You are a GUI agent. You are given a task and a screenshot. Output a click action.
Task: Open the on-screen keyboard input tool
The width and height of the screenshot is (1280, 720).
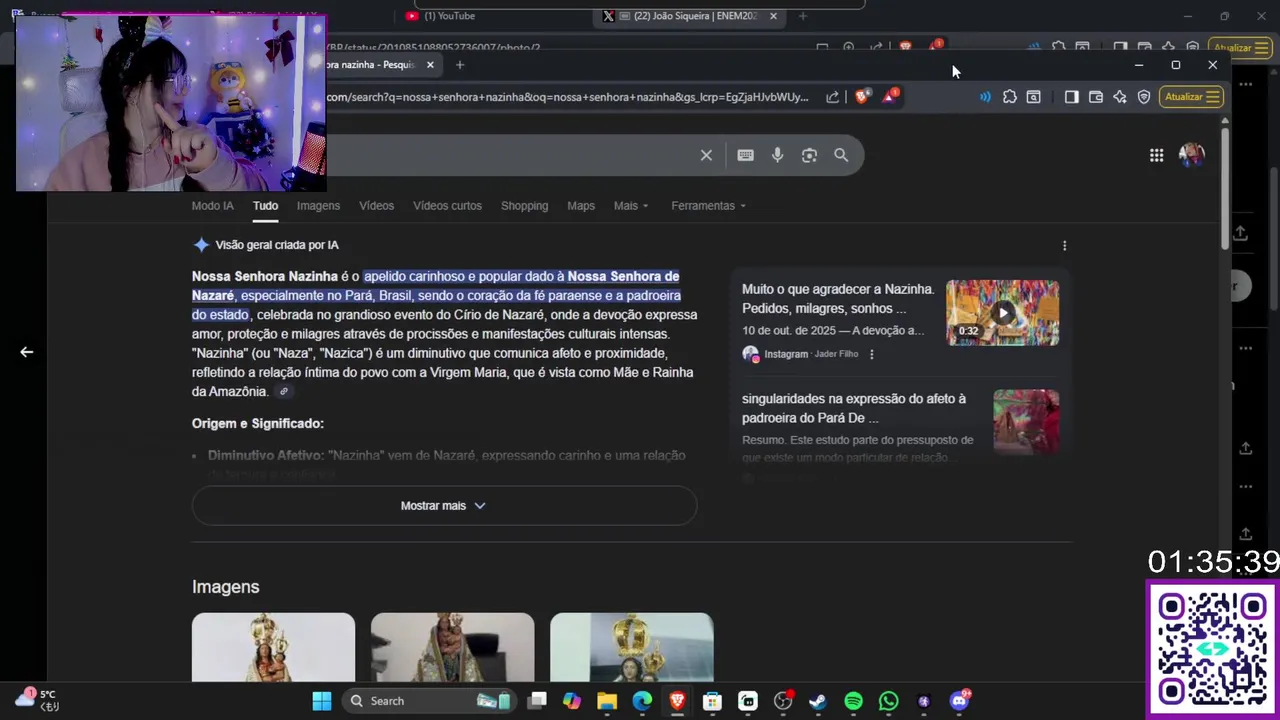click(x=745, y=155)
